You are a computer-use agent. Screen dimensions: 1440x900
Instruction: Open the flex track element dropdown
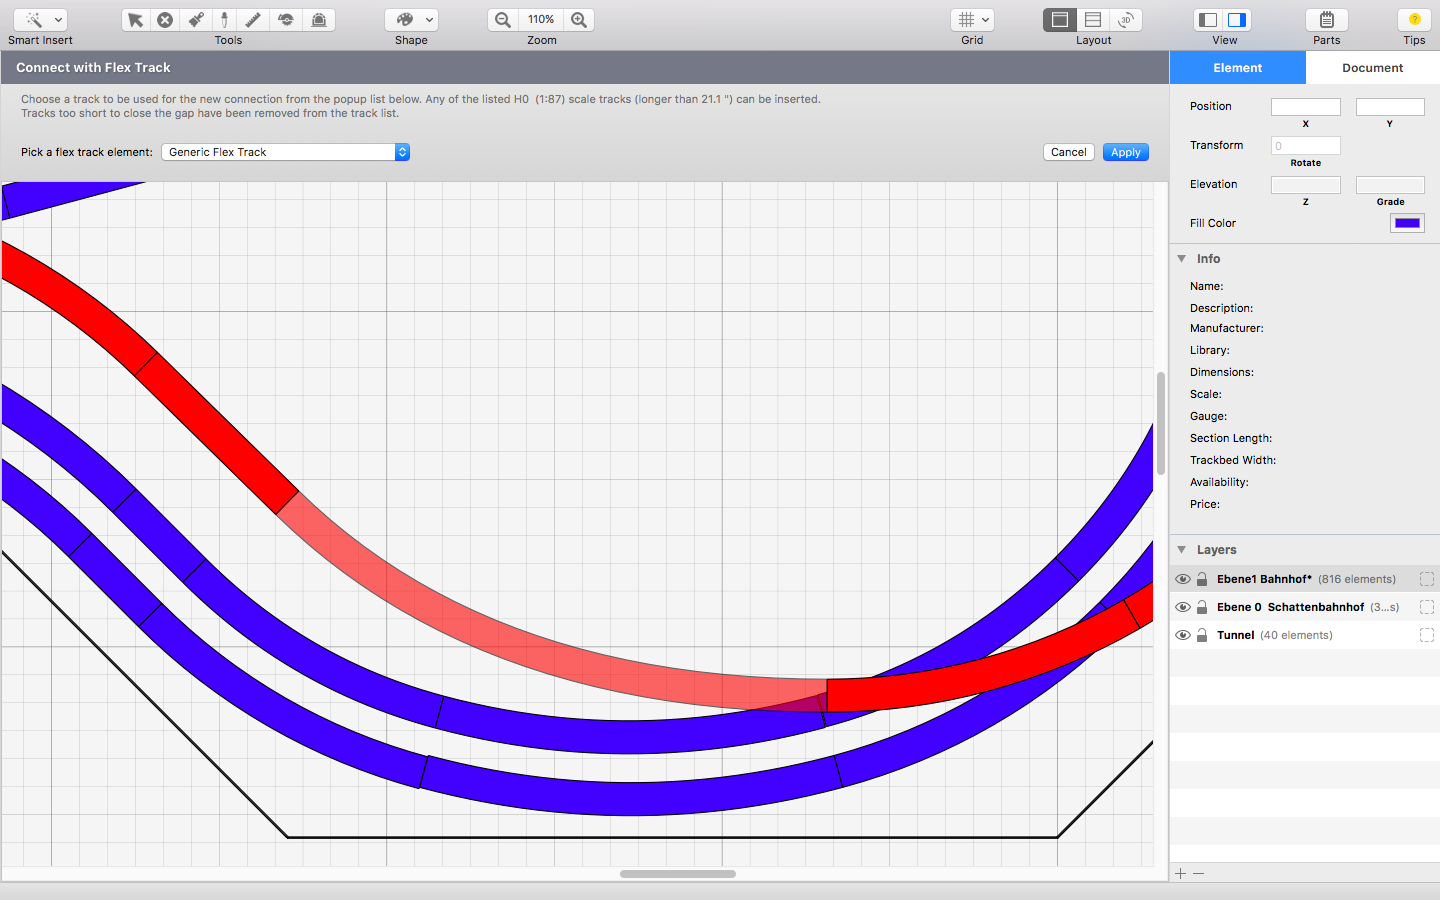coord(286,152)
